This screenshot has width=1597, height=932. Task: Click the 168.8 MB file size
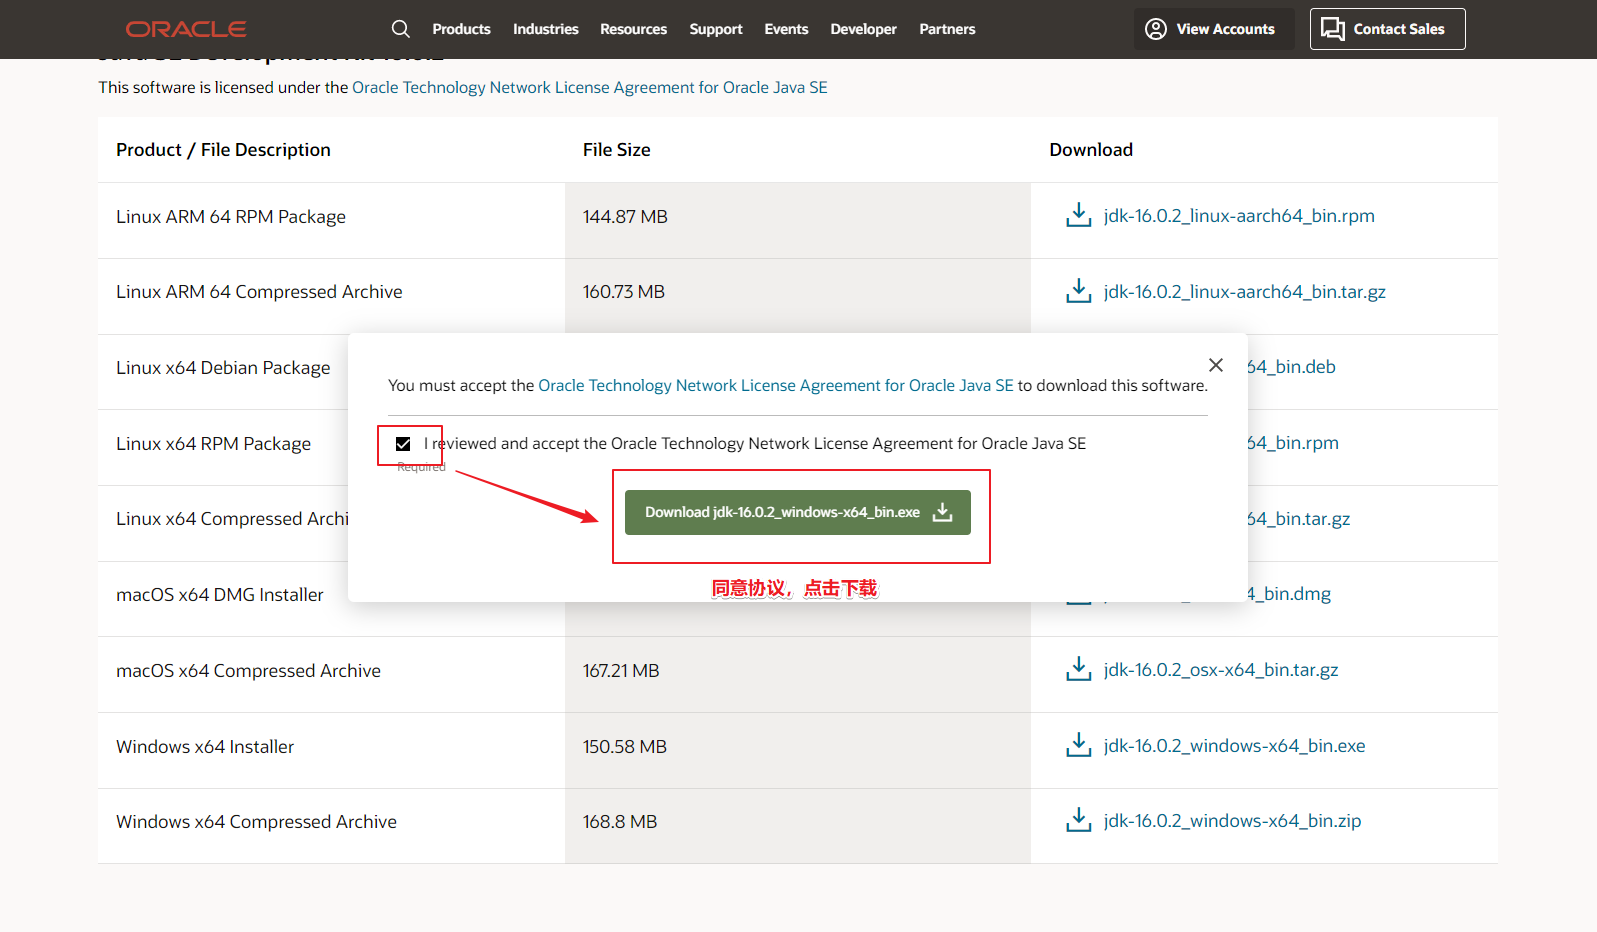click(620, 821)
